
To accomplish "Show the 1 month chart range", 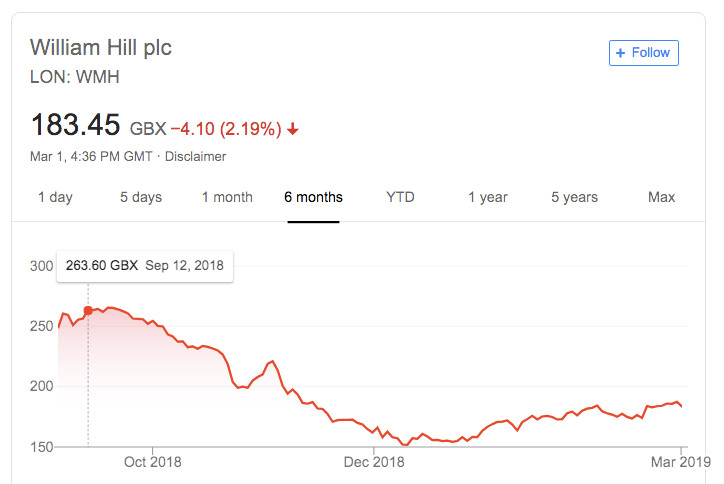I will pos(227,197).
